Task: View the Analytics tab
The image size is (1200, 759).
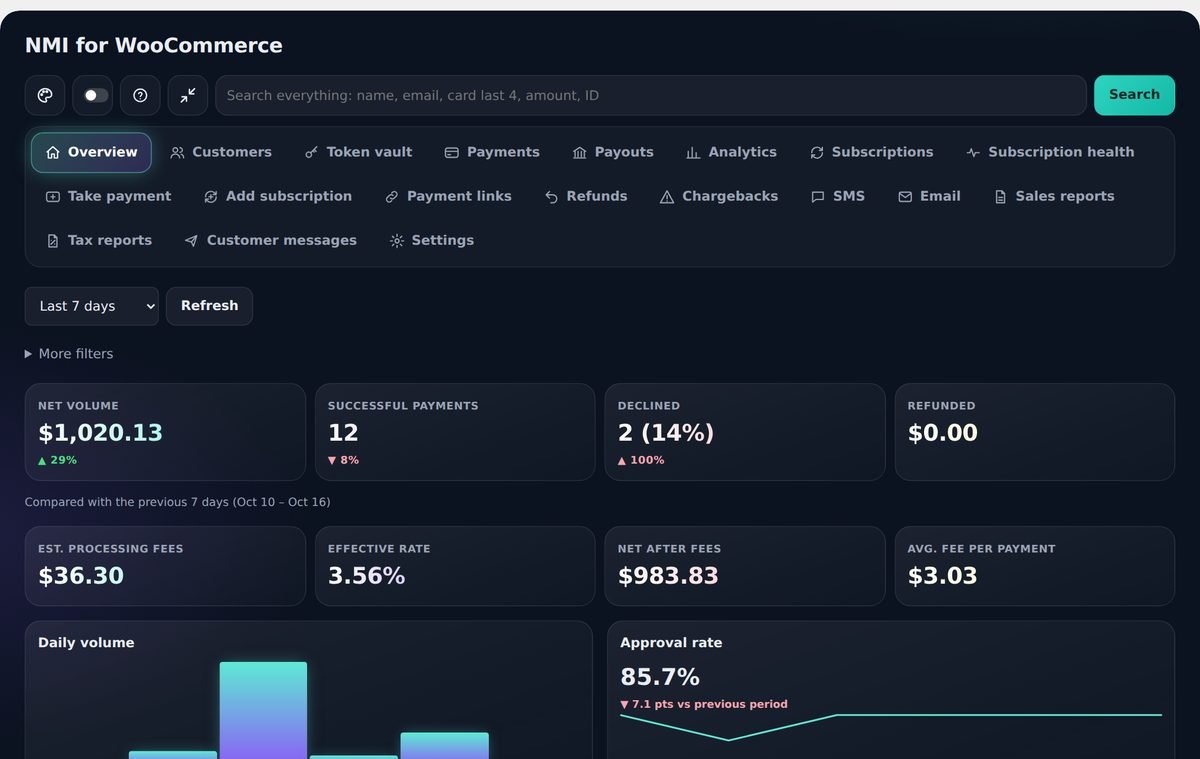Action: [731, 153]
